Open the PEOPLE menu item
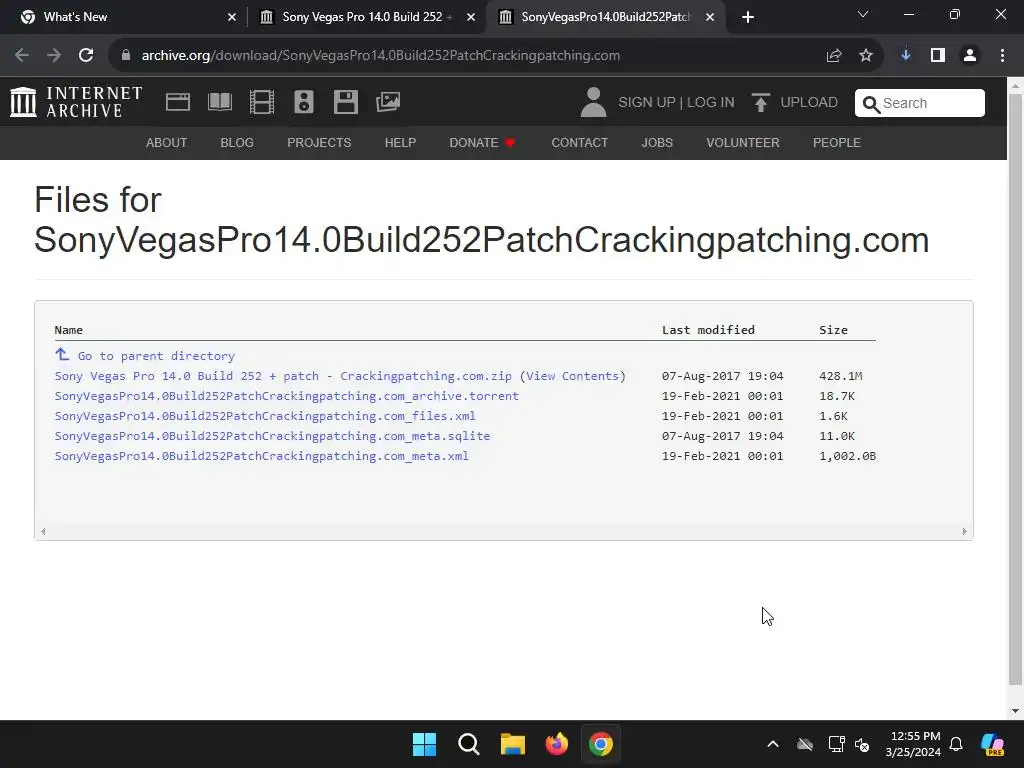The image size is (1024, 768). click(x=837, y=142)
